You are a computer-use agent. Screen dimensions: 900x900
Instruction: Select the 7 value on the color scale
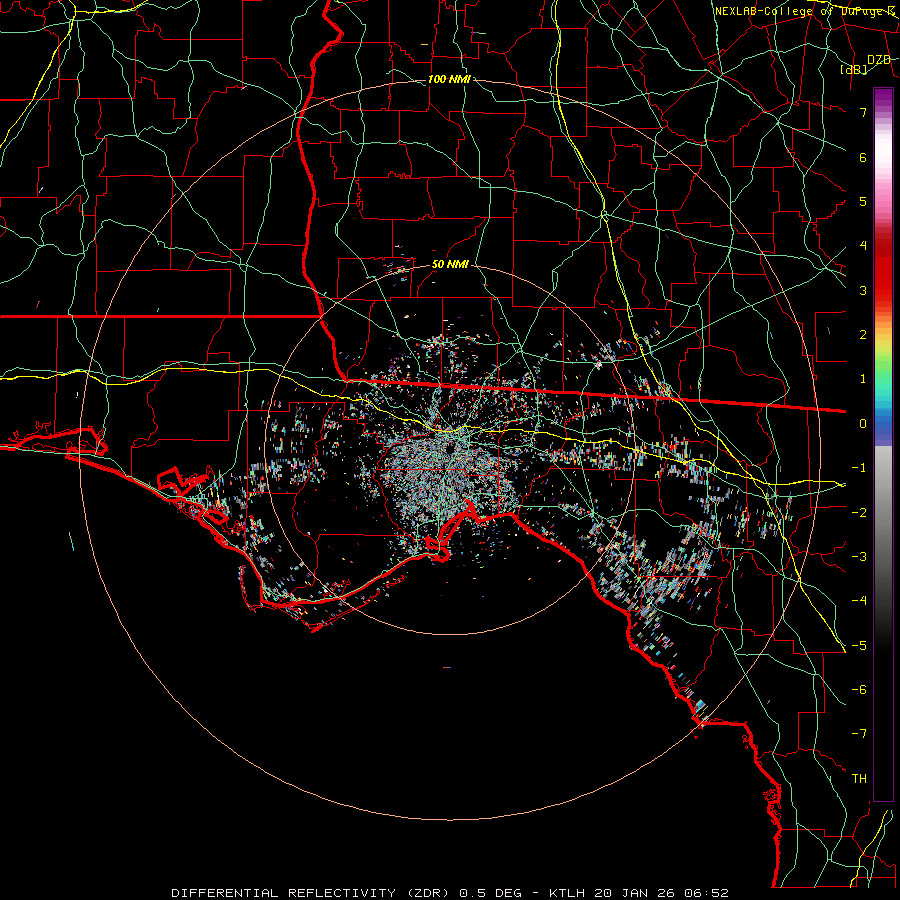(863, 112)
